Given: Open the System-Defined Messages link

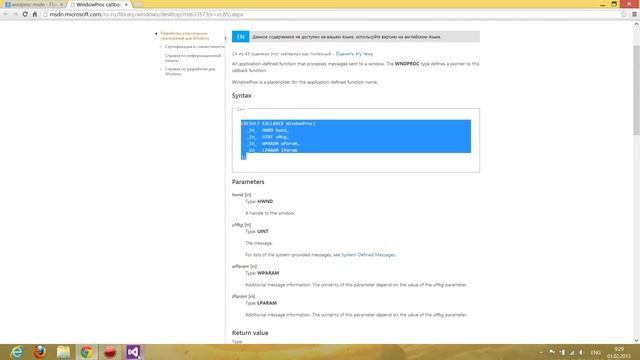Looking at the screenshot, I should (368, 255).
